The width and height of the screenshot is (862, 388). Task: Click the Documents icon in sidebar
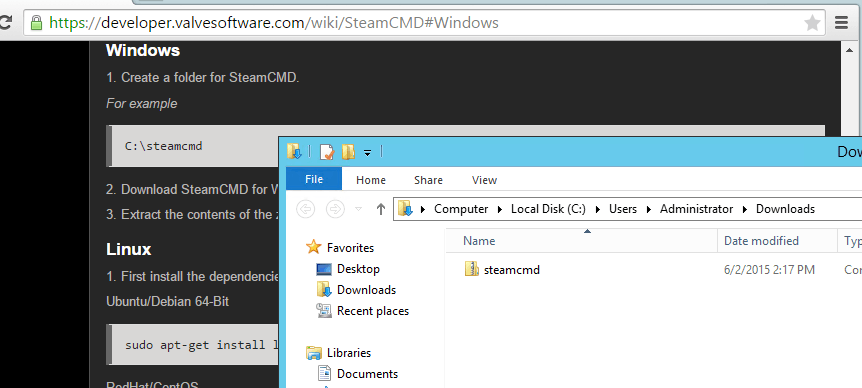(x=324, y=374)
